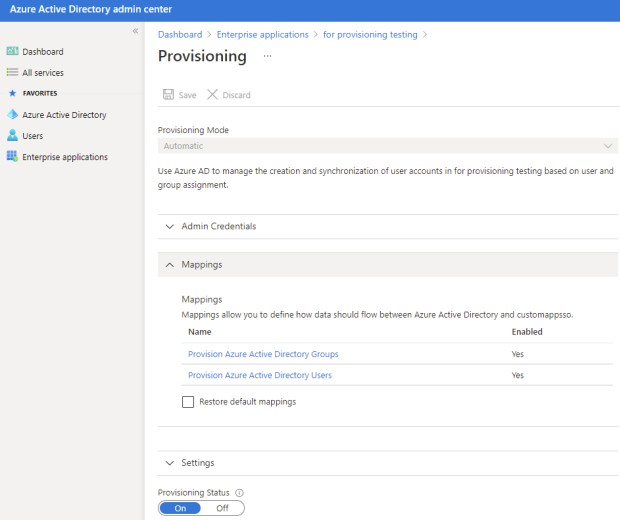
Task: Click the 'for provisioning testing' breadcrumb
Action: (x=370, y=34)
